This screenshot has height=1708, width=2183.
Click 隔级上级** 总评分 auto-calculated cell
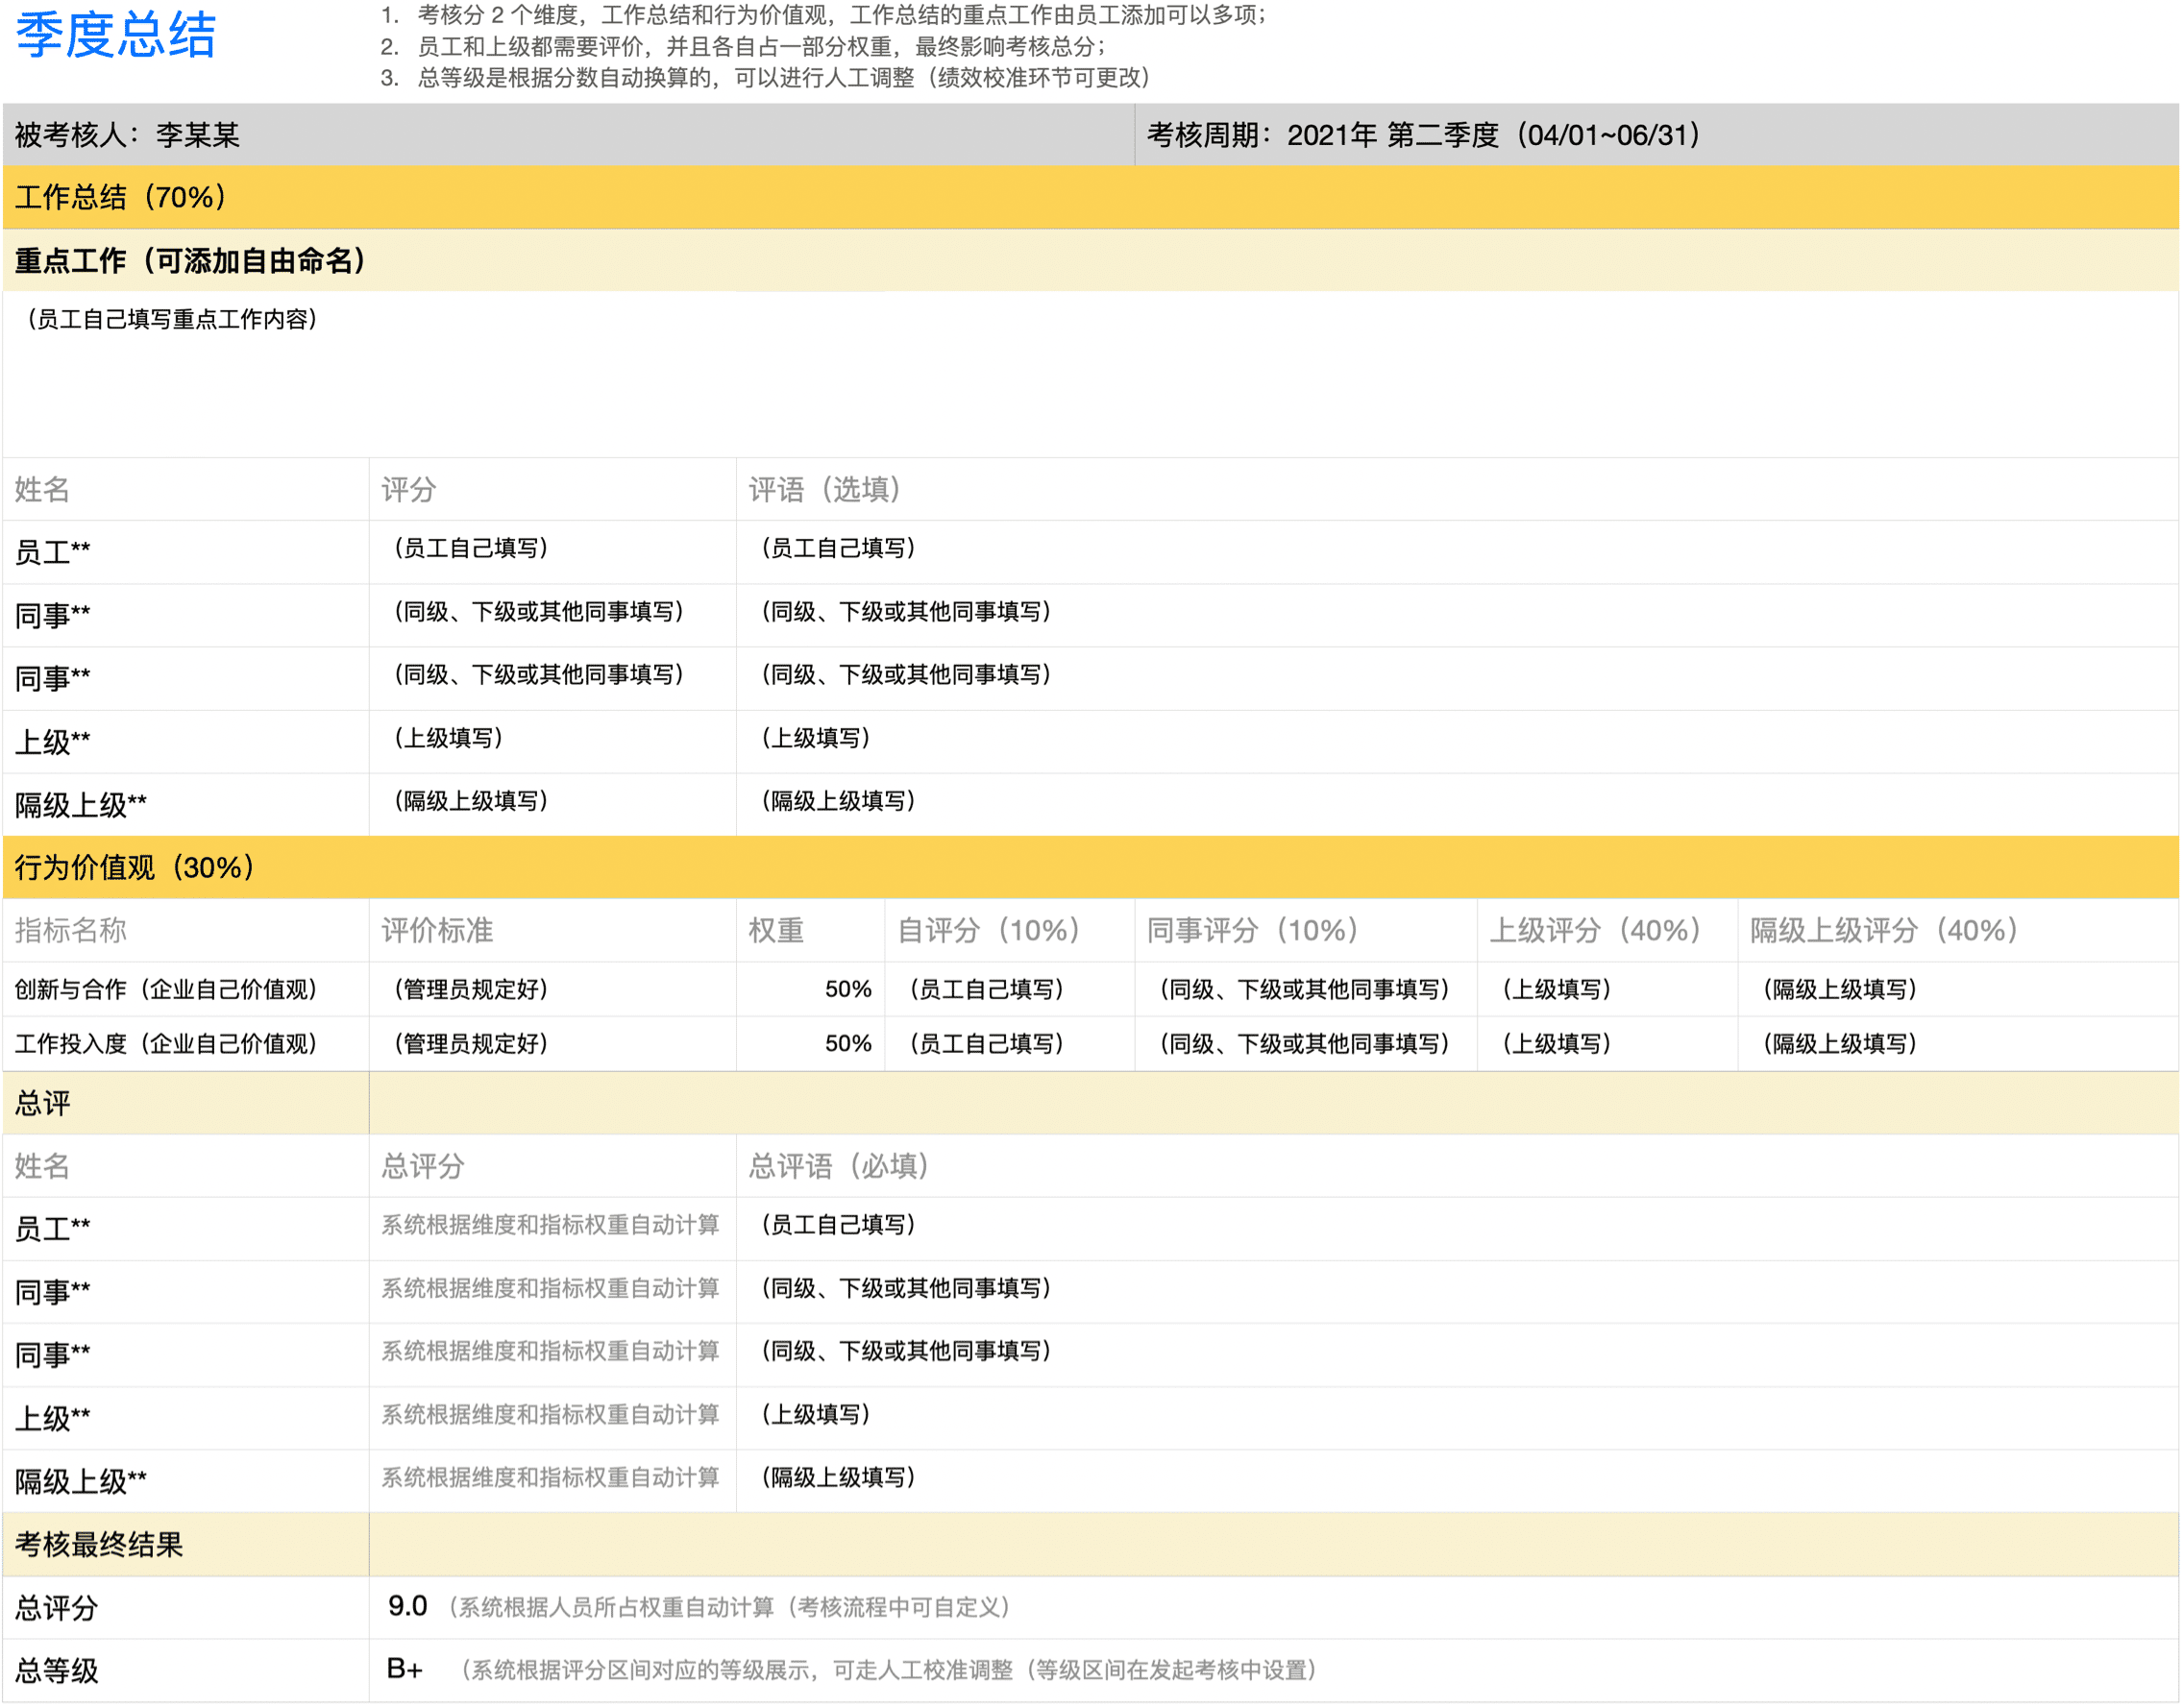[x=552, y=1480]
